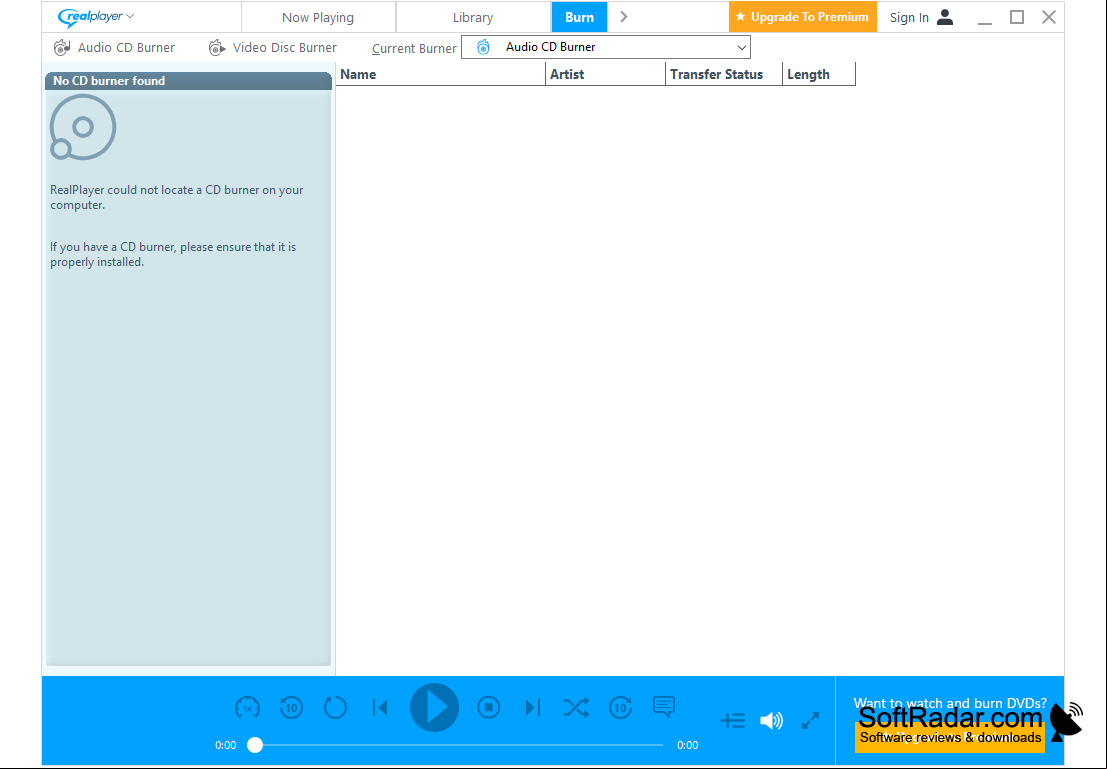Jump forward 10 seconds
Viewport: 1107px width, 769px height.
pyautogui.click(x=621, y=707)
